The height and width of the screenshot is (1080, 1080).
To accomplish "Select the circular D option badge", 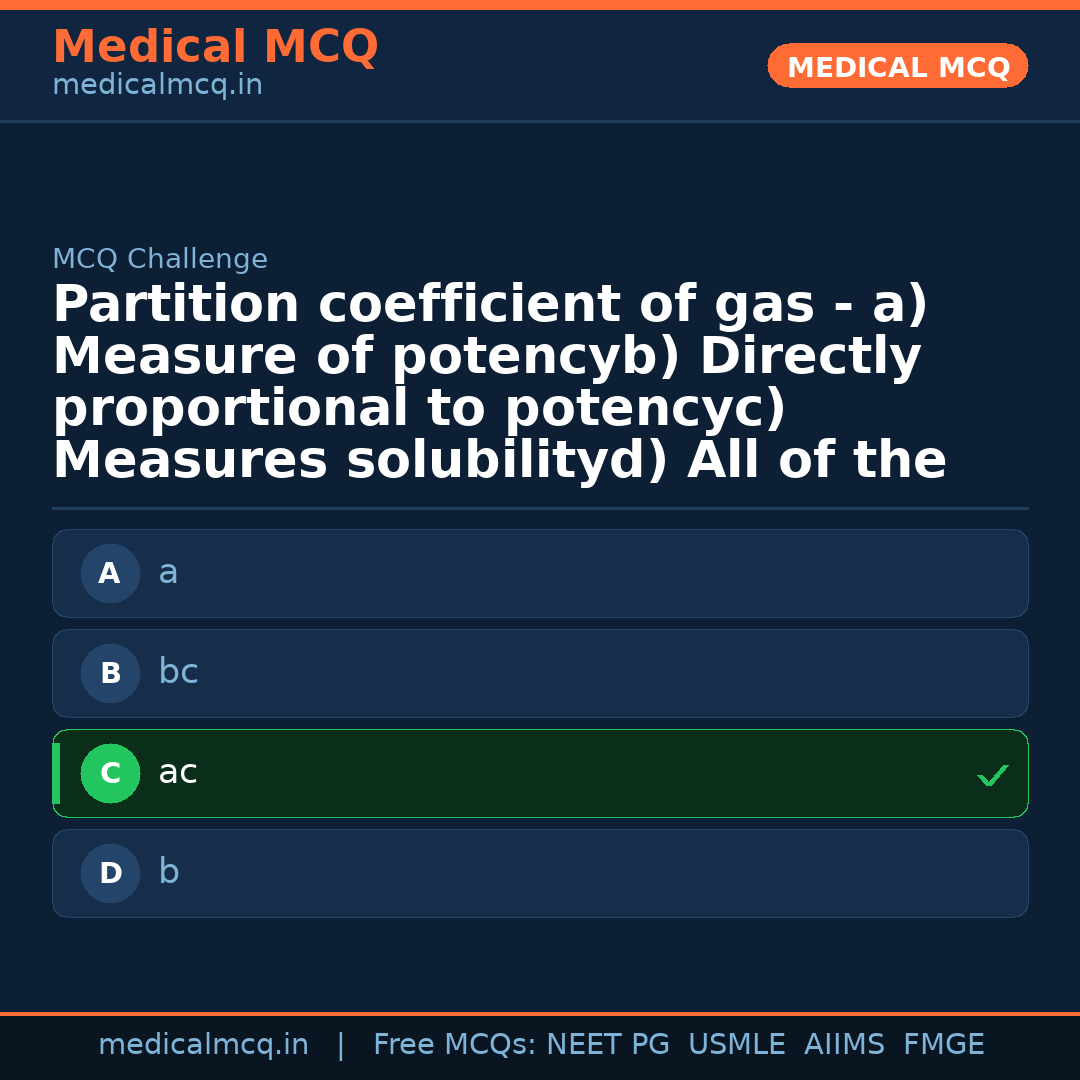I will (110, 873).
